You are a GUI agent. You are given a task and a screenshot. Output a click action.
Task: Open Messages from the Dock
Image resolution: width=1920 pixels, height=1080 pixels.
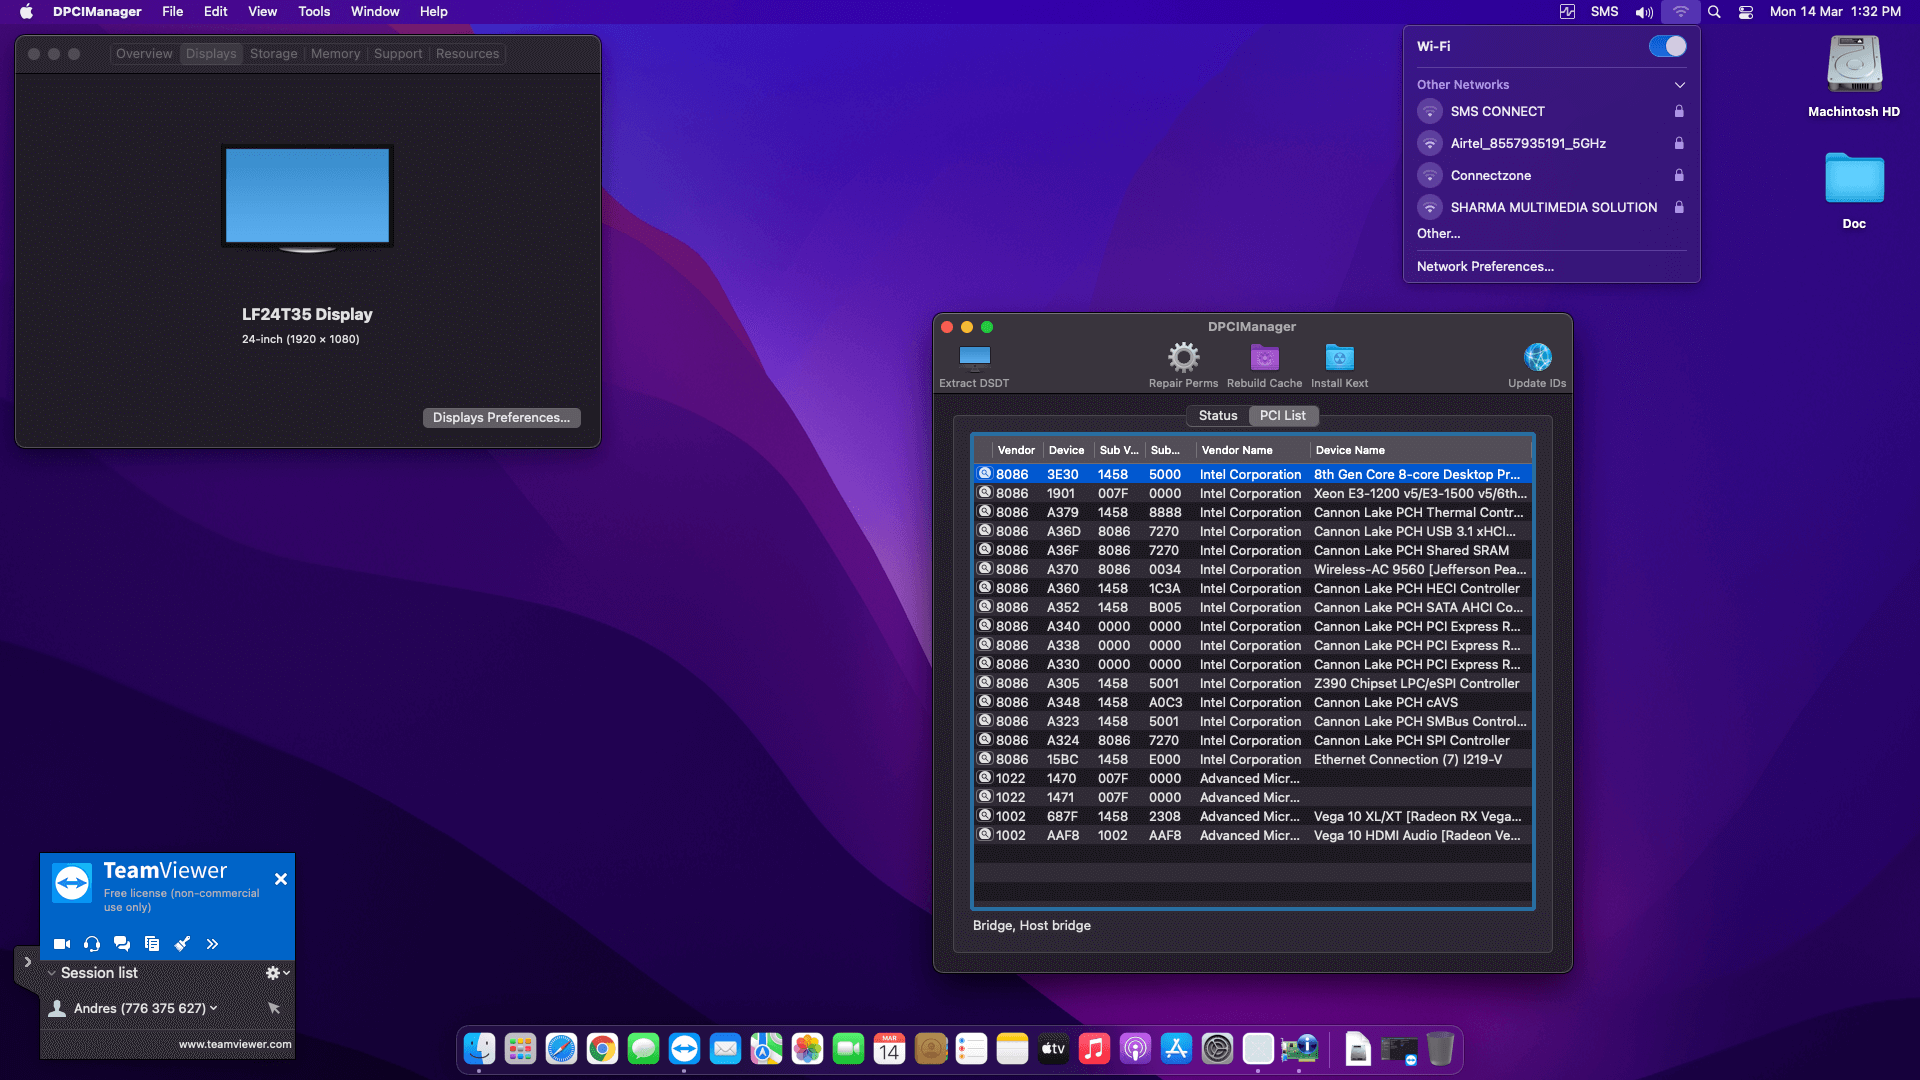point(643,1049)
